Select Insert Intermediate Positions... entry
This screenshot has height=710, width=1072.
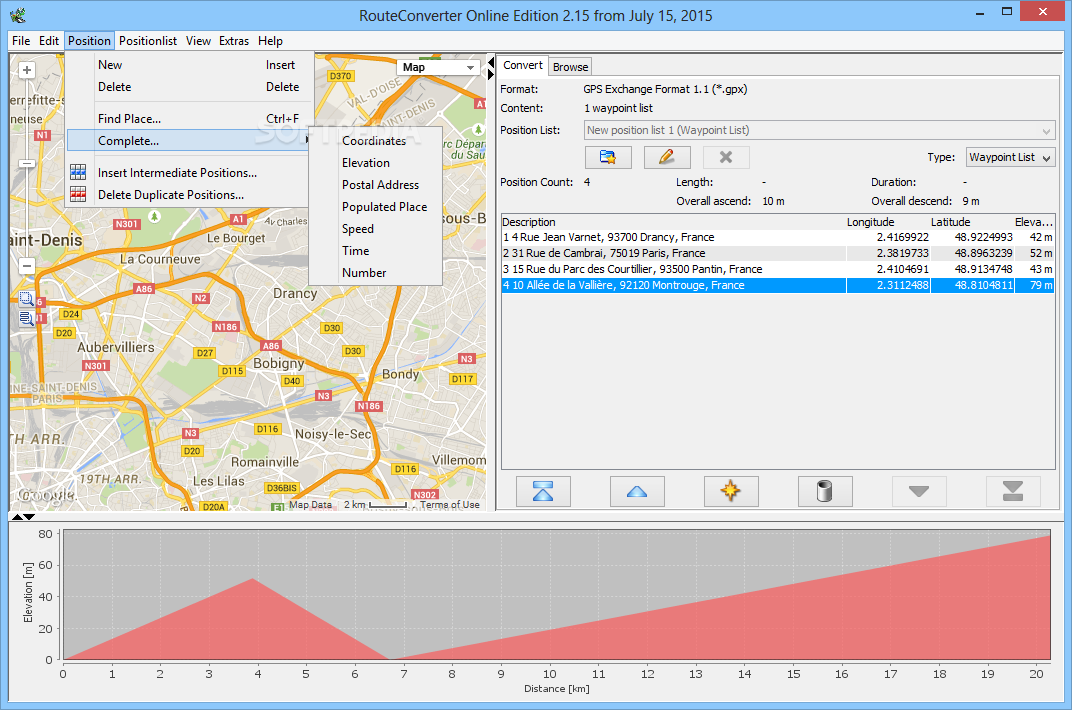pos(189,173)
